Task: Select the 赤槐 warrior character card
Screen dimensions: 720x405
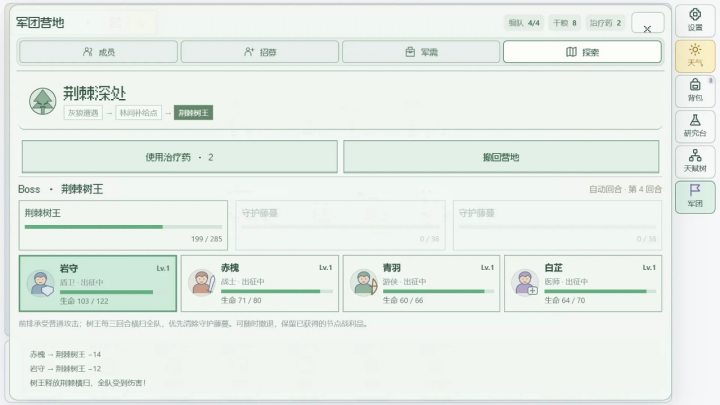Action: pyautogui.click(x=260, y=283)
